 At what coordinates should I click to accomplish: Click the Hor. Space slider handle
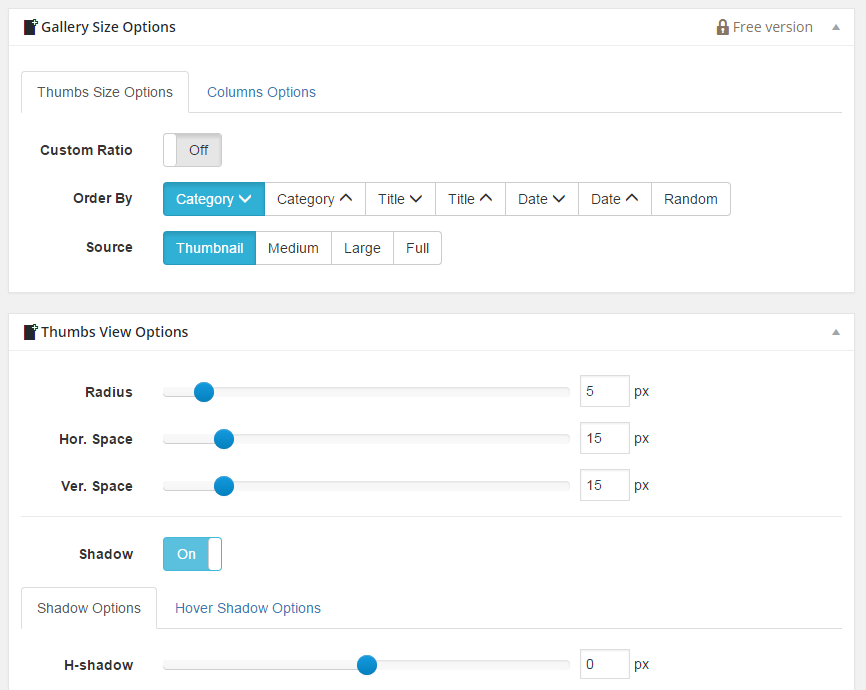[x=224, y=439]
